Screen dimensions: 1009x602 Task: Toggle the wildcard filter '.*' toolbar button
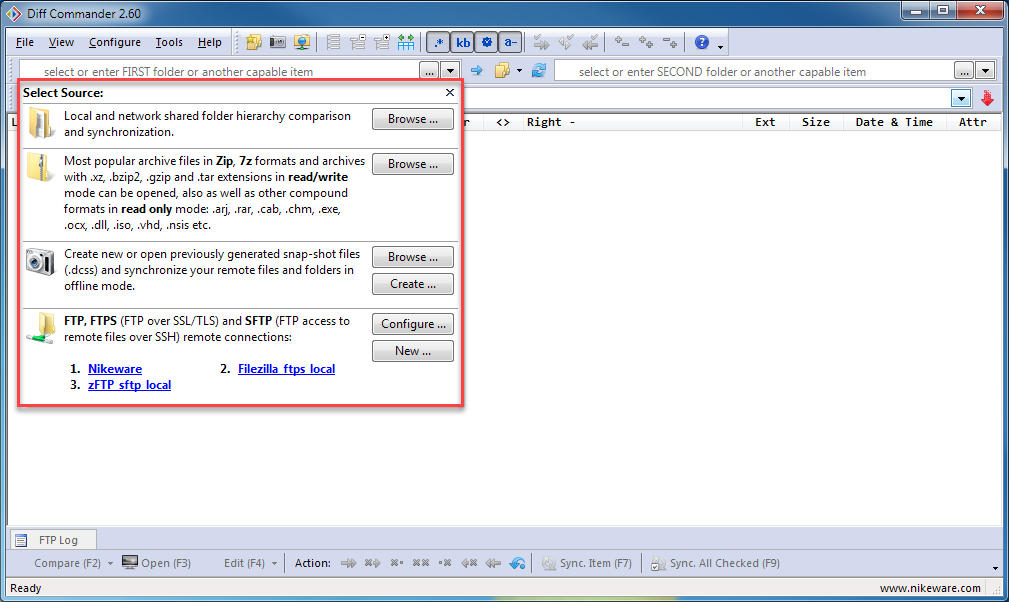(438, 42)
